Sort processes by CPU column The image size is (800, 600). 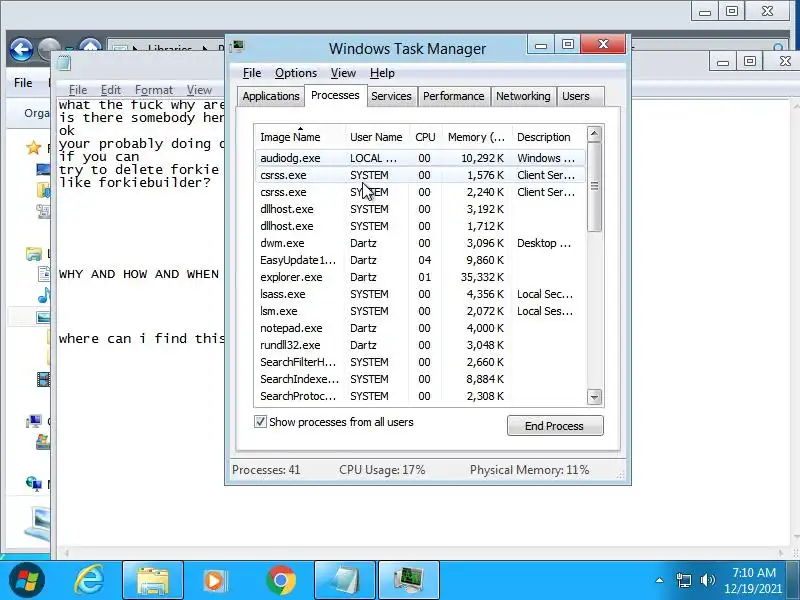pyautogui.click(x=425, y=137)
